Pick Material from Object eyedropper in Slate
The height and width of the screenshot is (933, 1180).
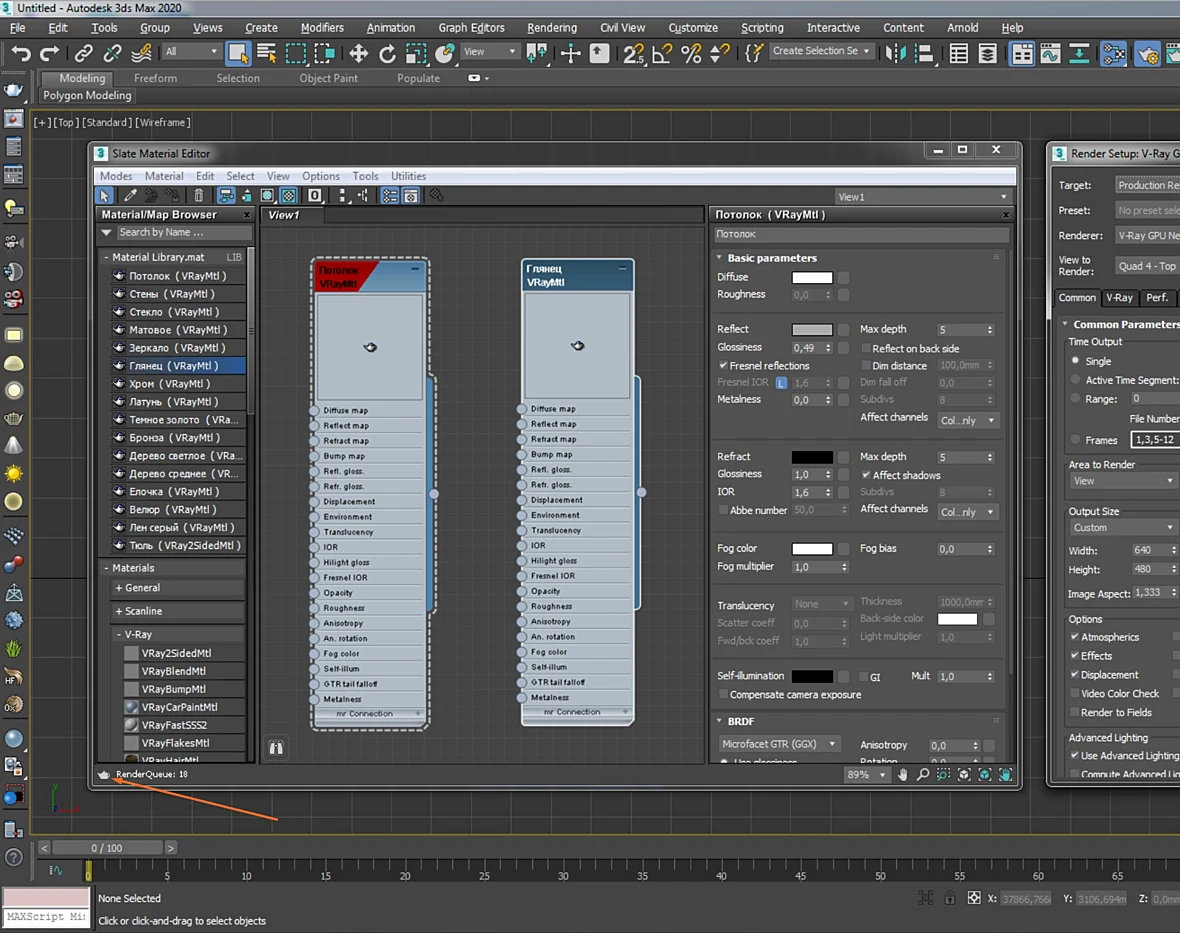click(x=130, y=196)
